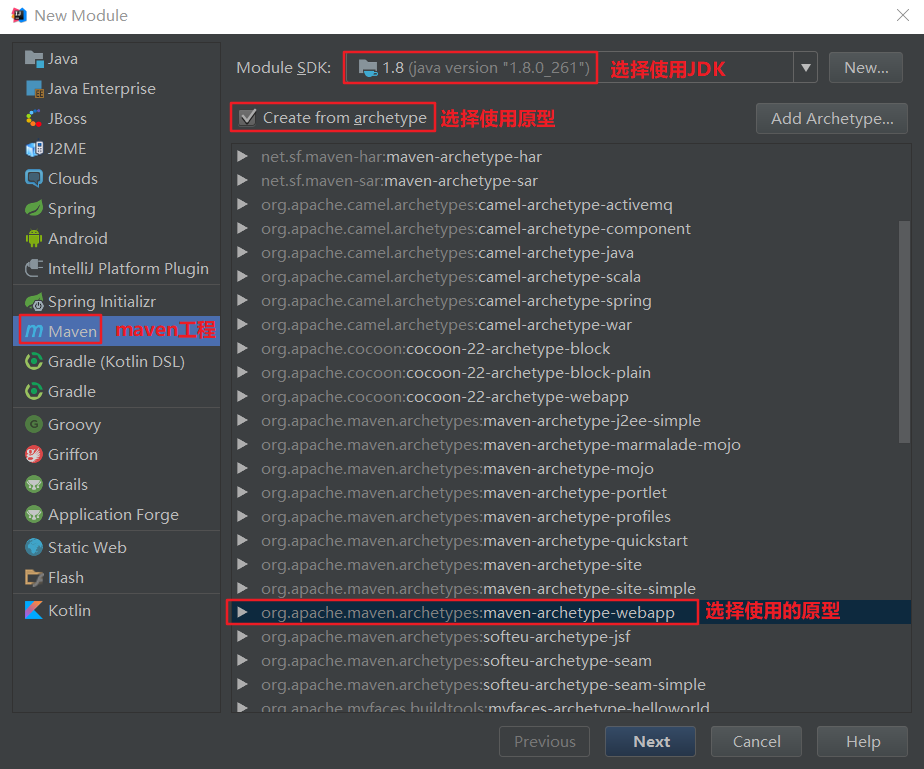Open the Module SDK dropdown arrow
This screenshot has height=769, width=924.
tap(806, 68)
